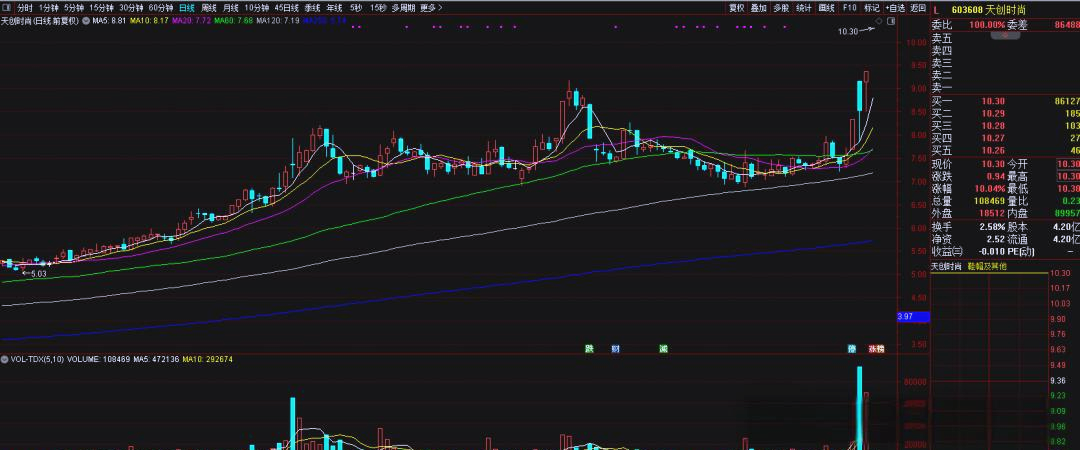Click the 返回 back button
1080x450 pixels.
917,8
